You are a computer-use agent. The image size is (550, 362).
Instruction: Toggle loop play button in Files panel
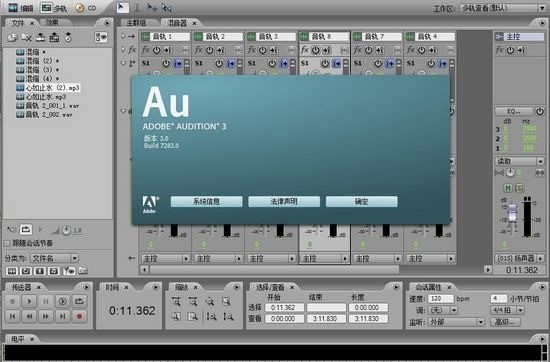[x=26, y=230]
